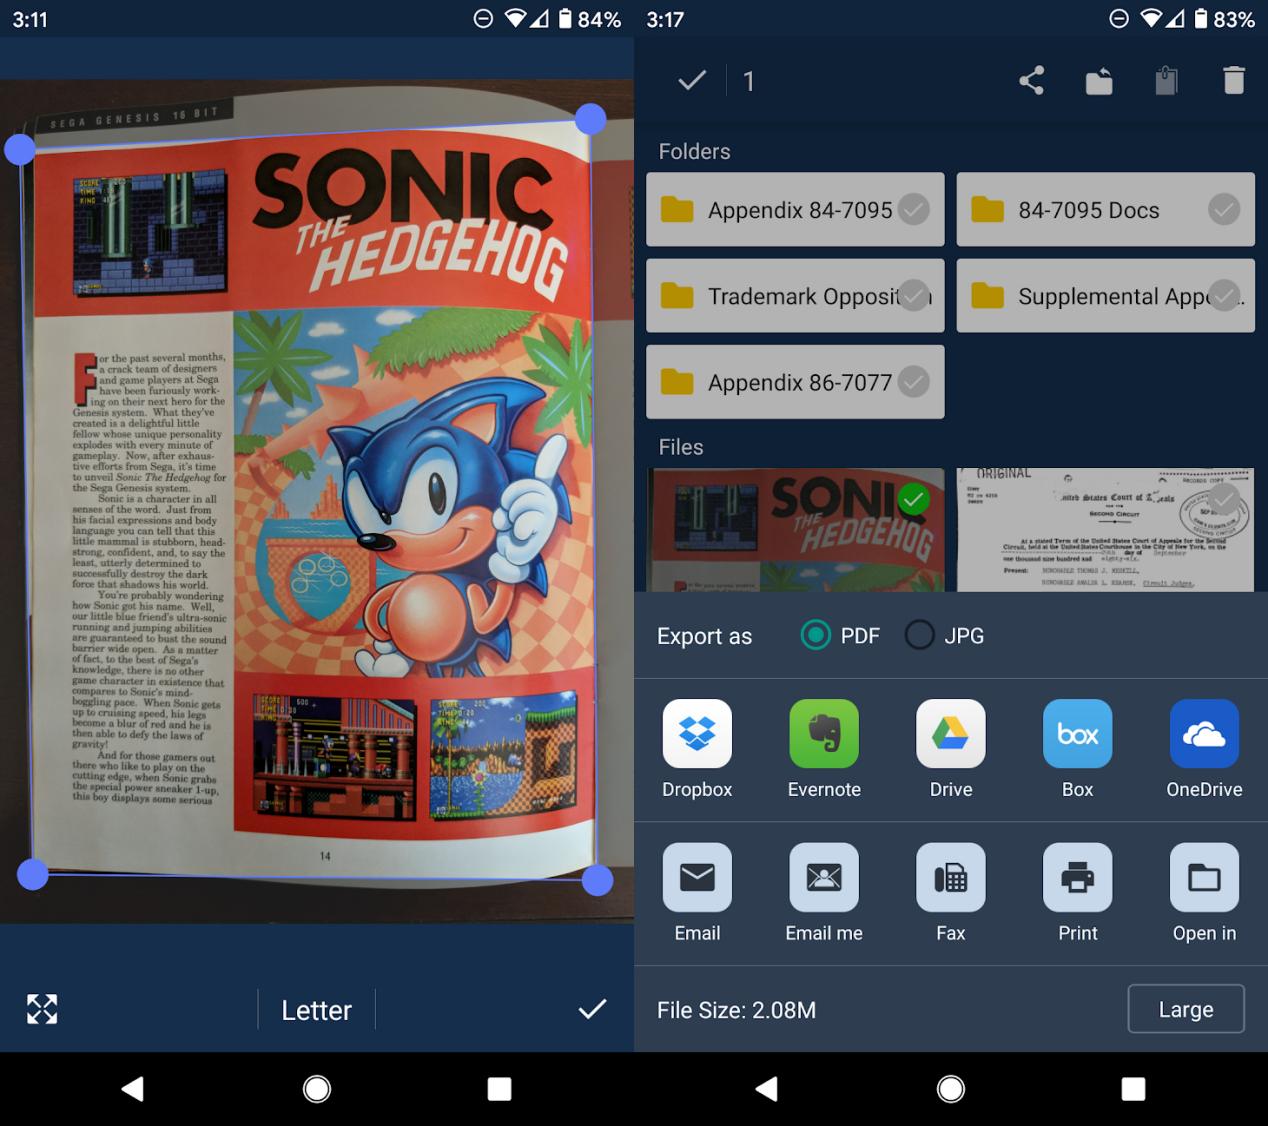The width and height of the screenshot is (1268, 1126).
Task: Tap the File Size: 2.08M text
Action: pyautogui.click(x=736, y=1010)
